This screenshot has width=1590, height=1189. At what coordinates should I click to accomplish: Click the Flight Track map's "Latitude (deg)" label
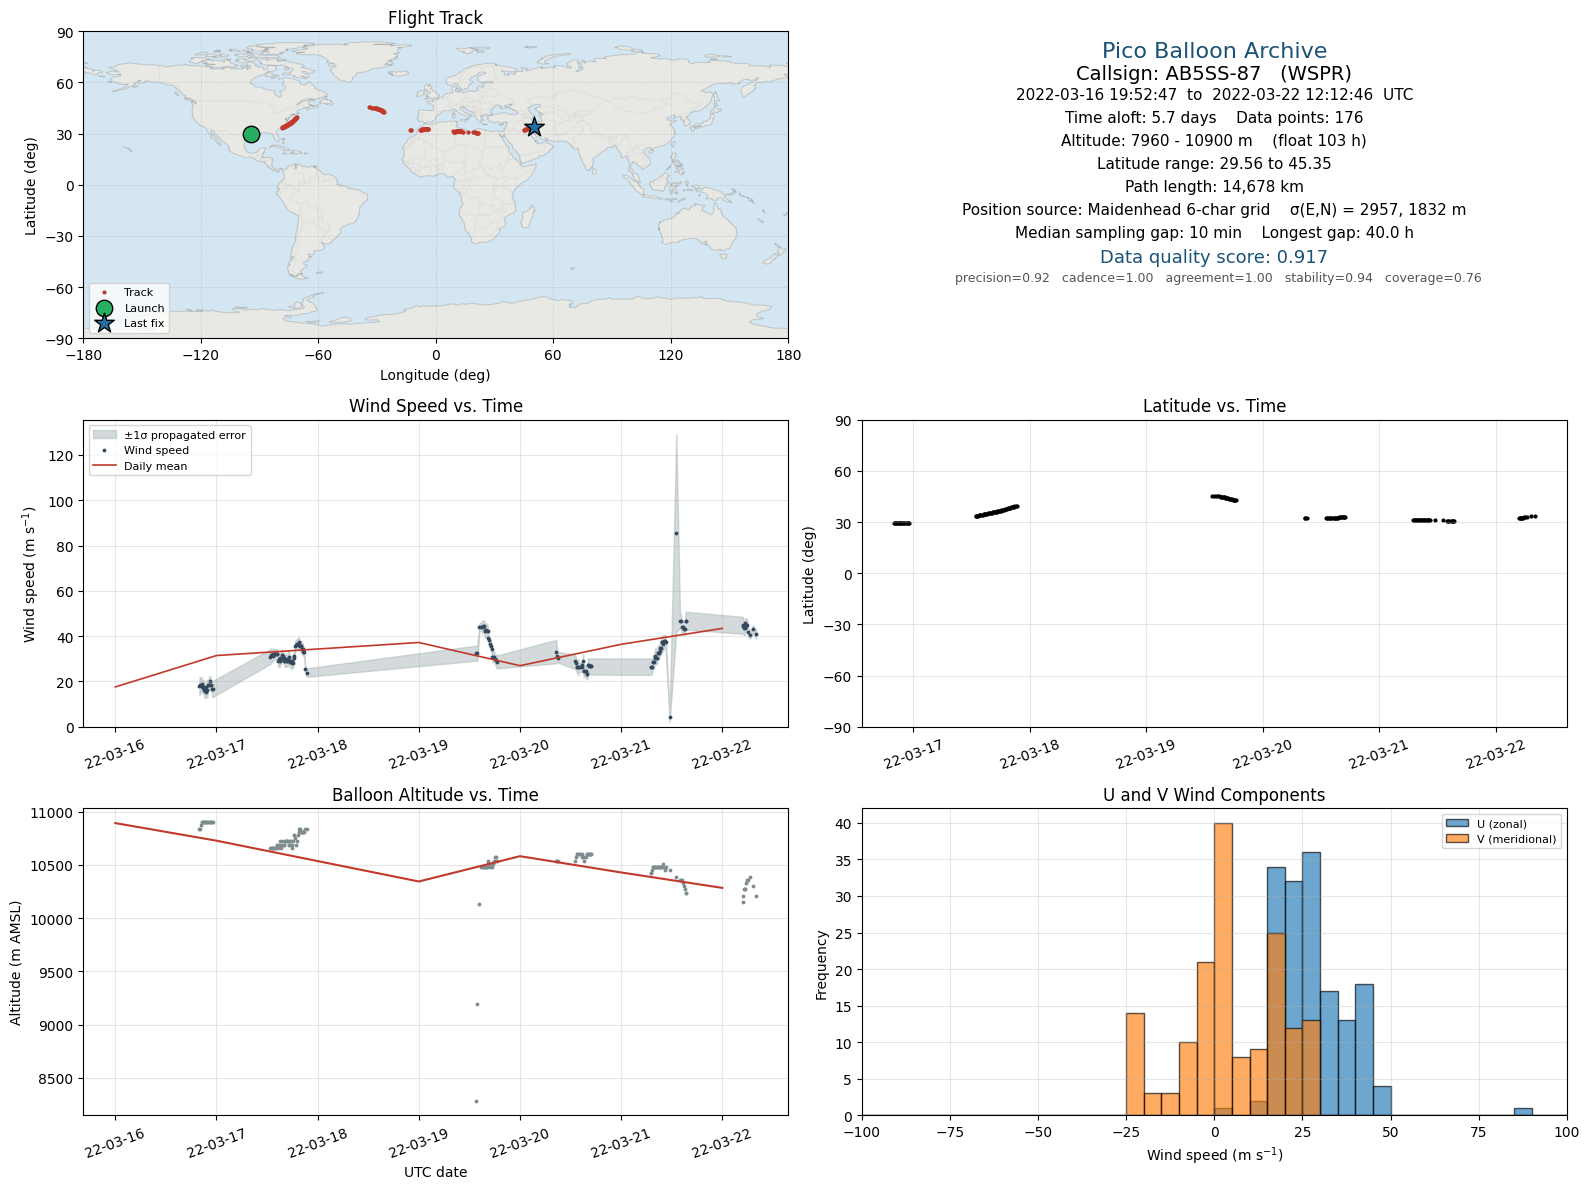30,186
